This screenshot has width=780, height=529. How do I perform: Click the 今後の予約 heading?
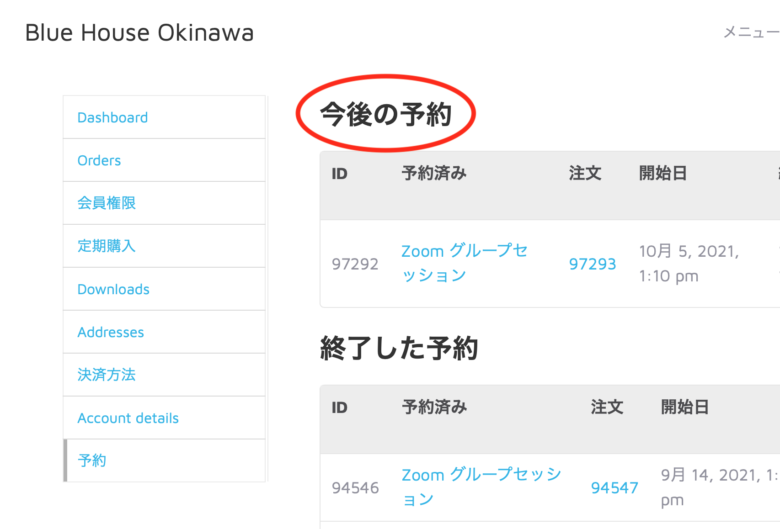pos(385,115)
